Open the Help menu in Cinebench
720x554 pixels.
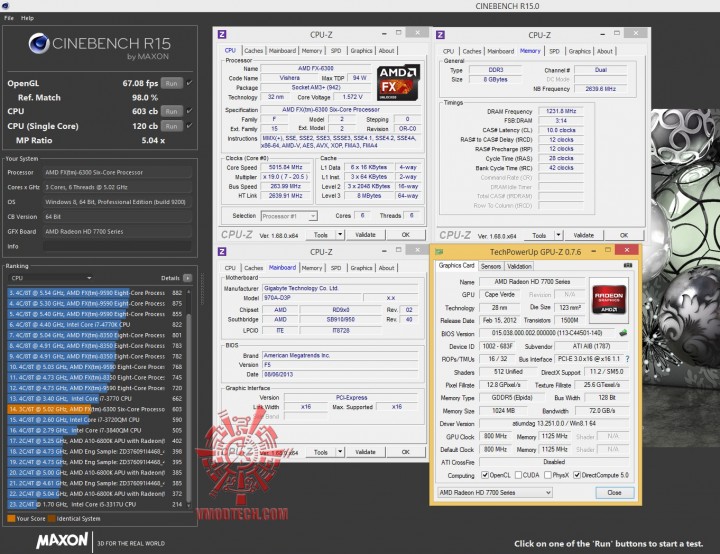[x=27, y=18]
